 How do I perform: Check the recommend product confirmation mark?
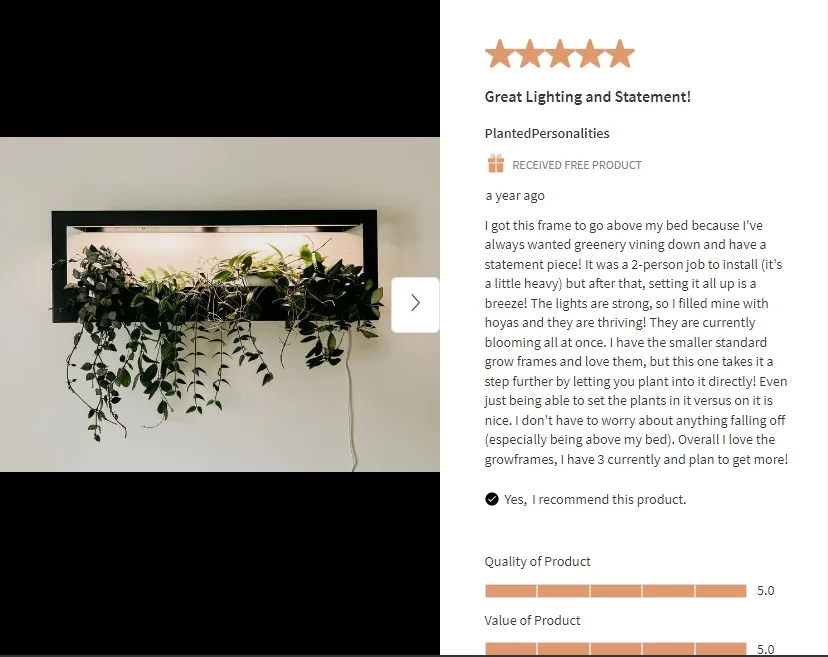coord(490,498)
